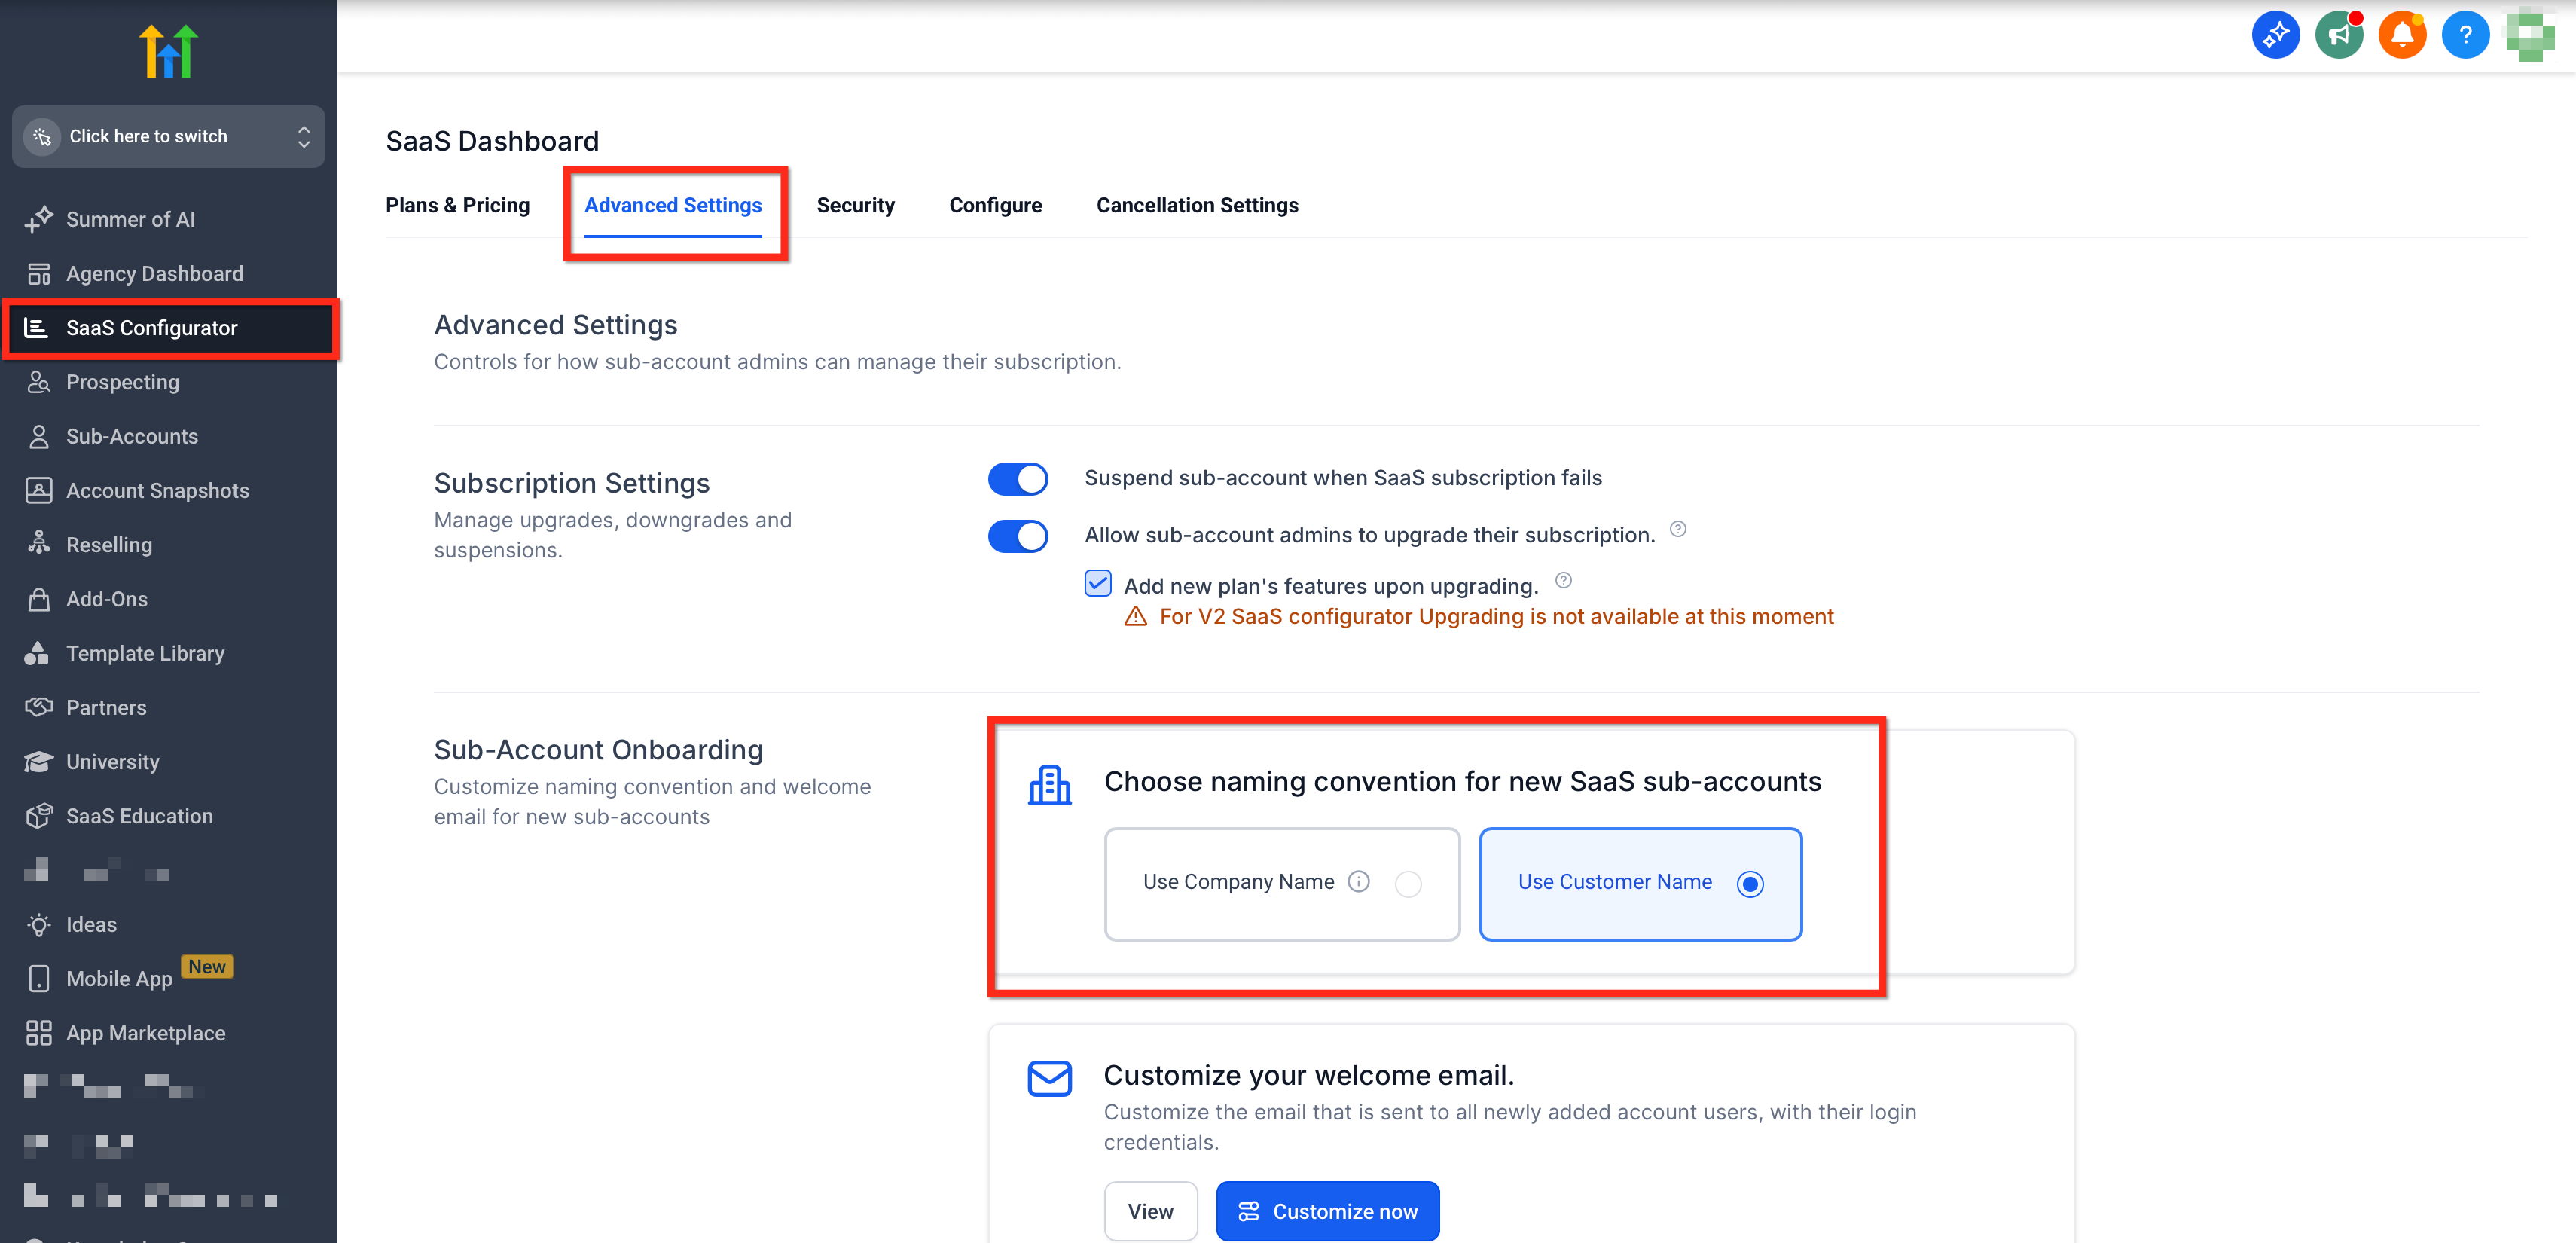Click the help question mark icon
The width and height of the screenshot is (2576, 1243).
click(2464, 36)
